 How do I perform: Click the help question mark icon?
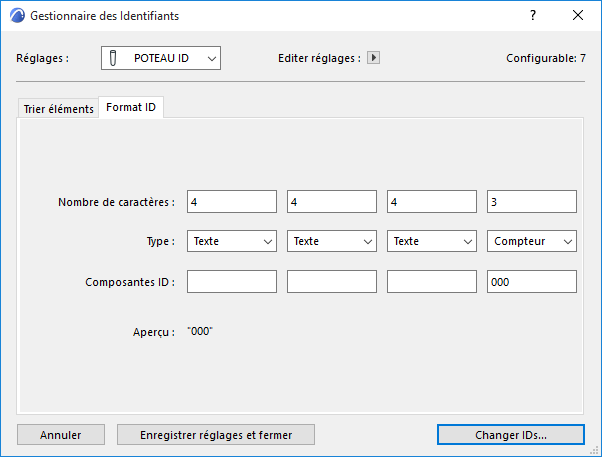(x=532, y=16)
